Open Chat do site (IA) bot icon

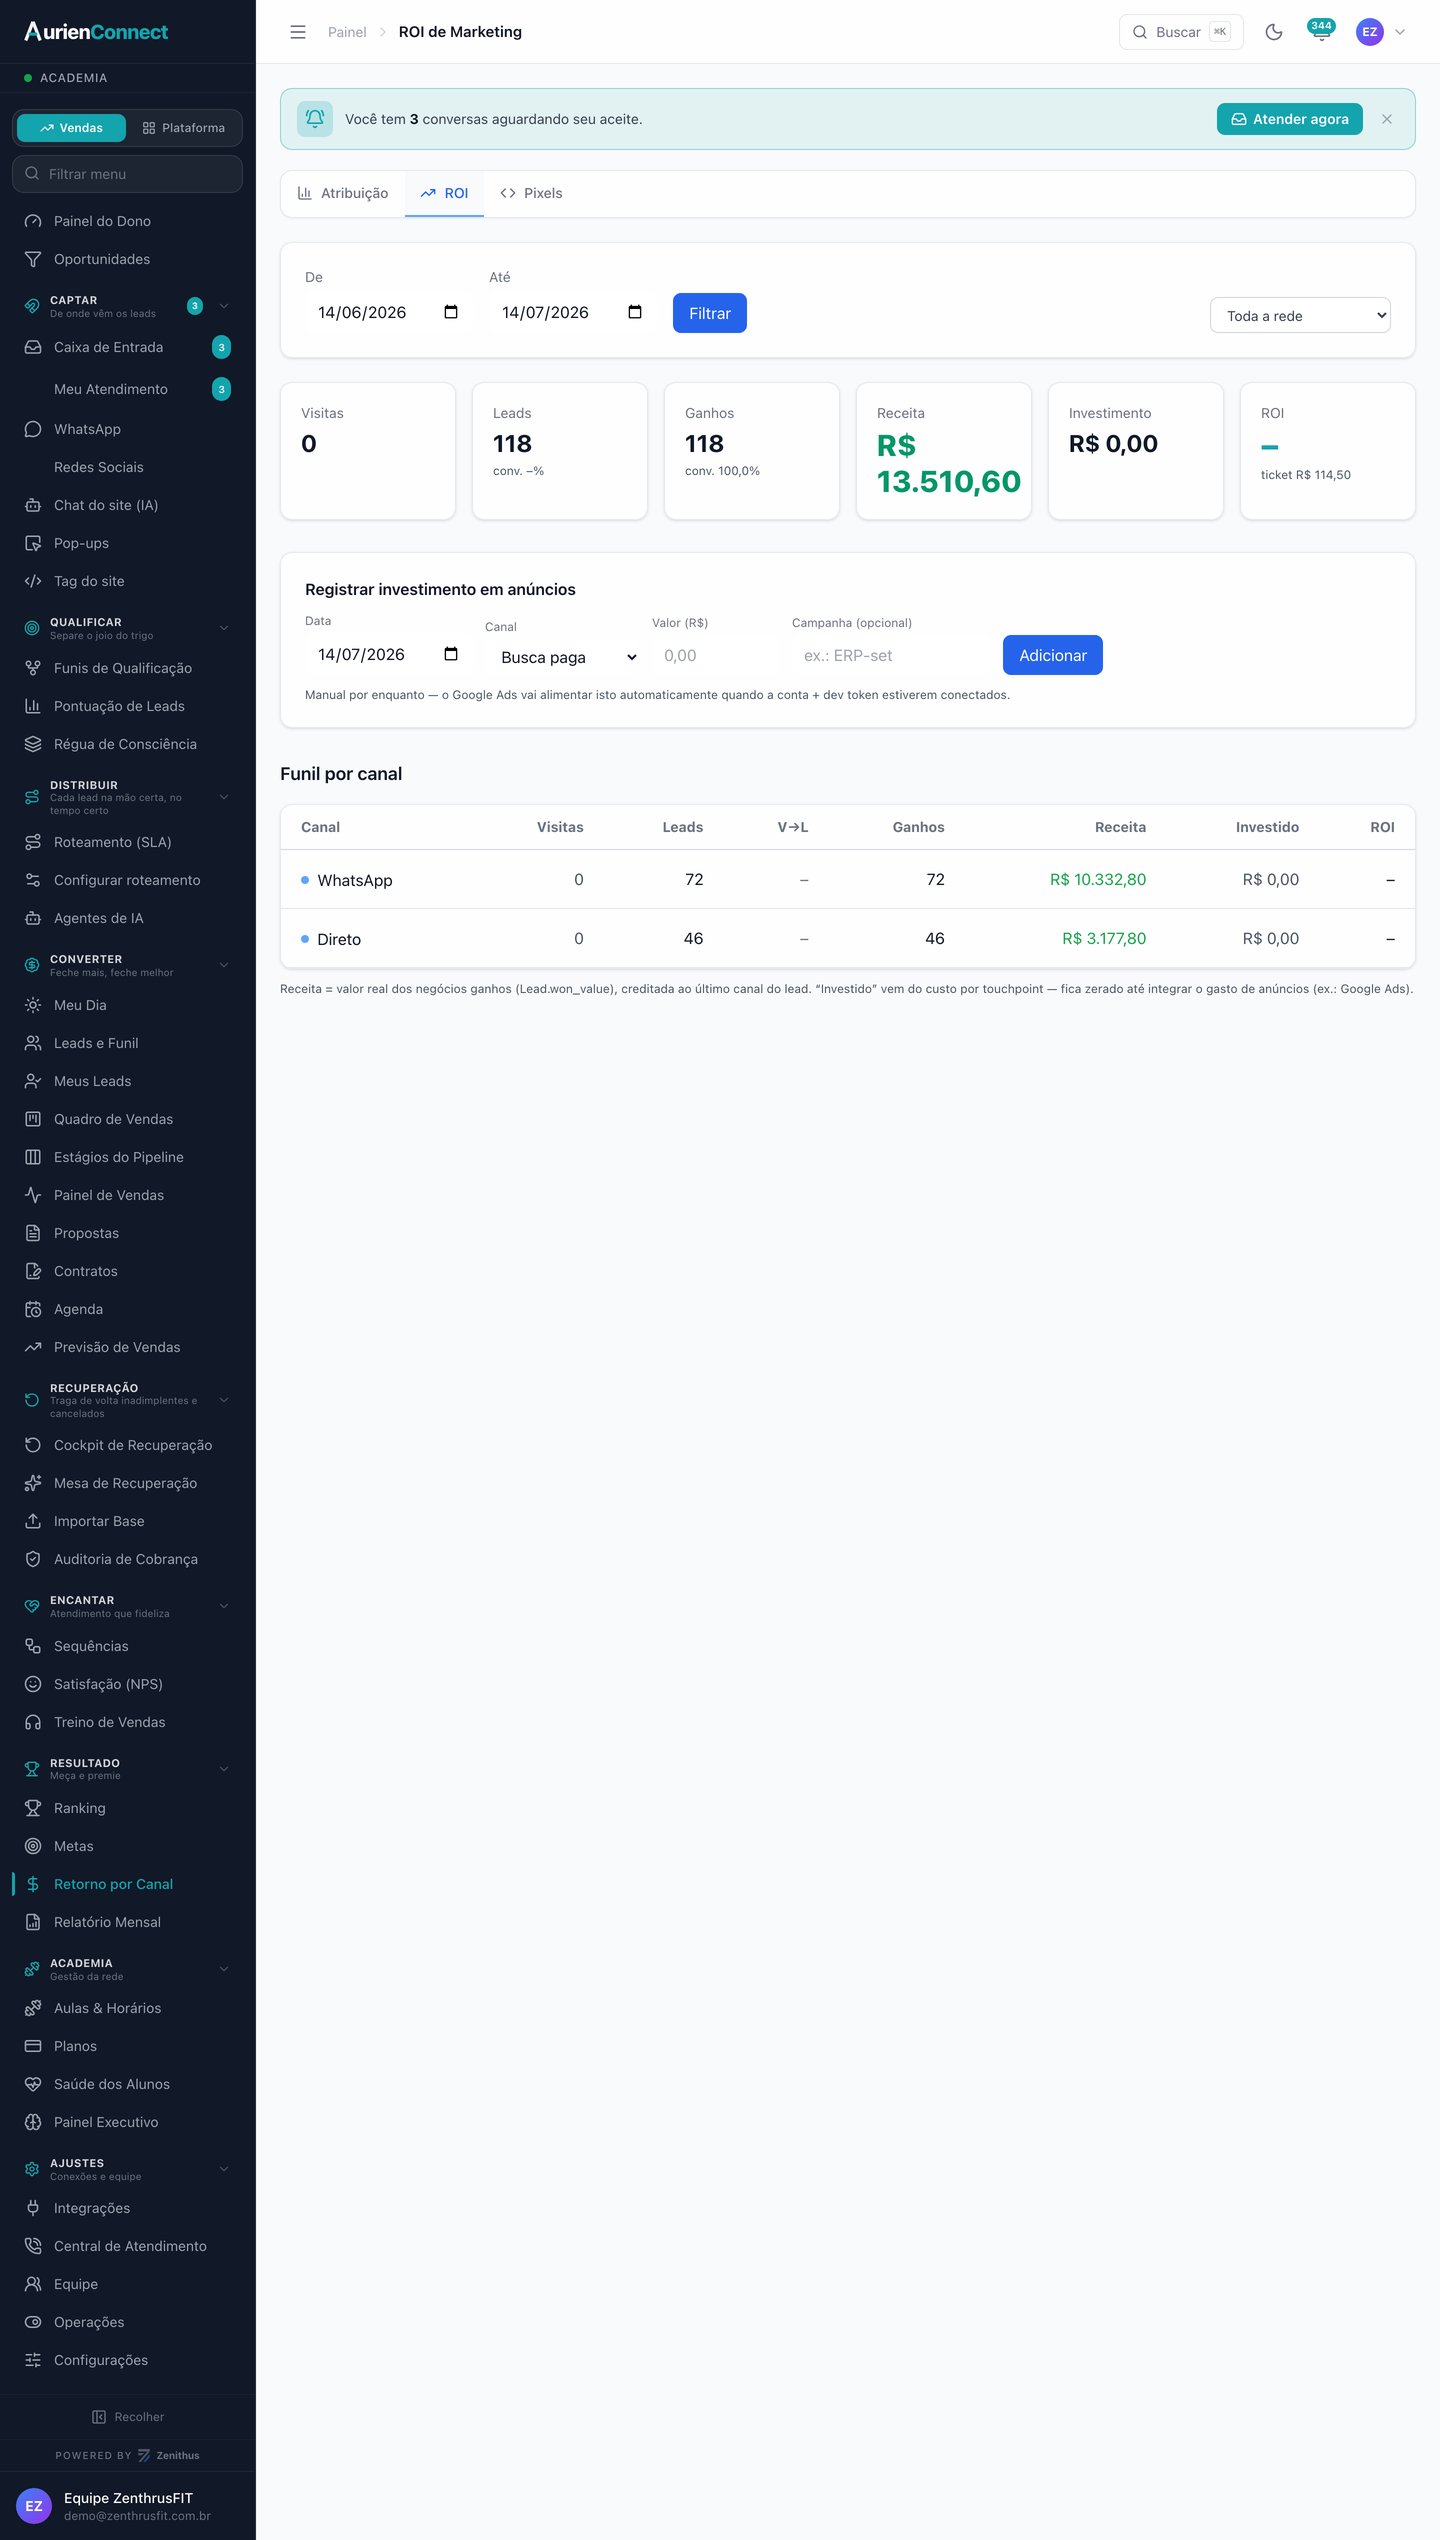33,505
